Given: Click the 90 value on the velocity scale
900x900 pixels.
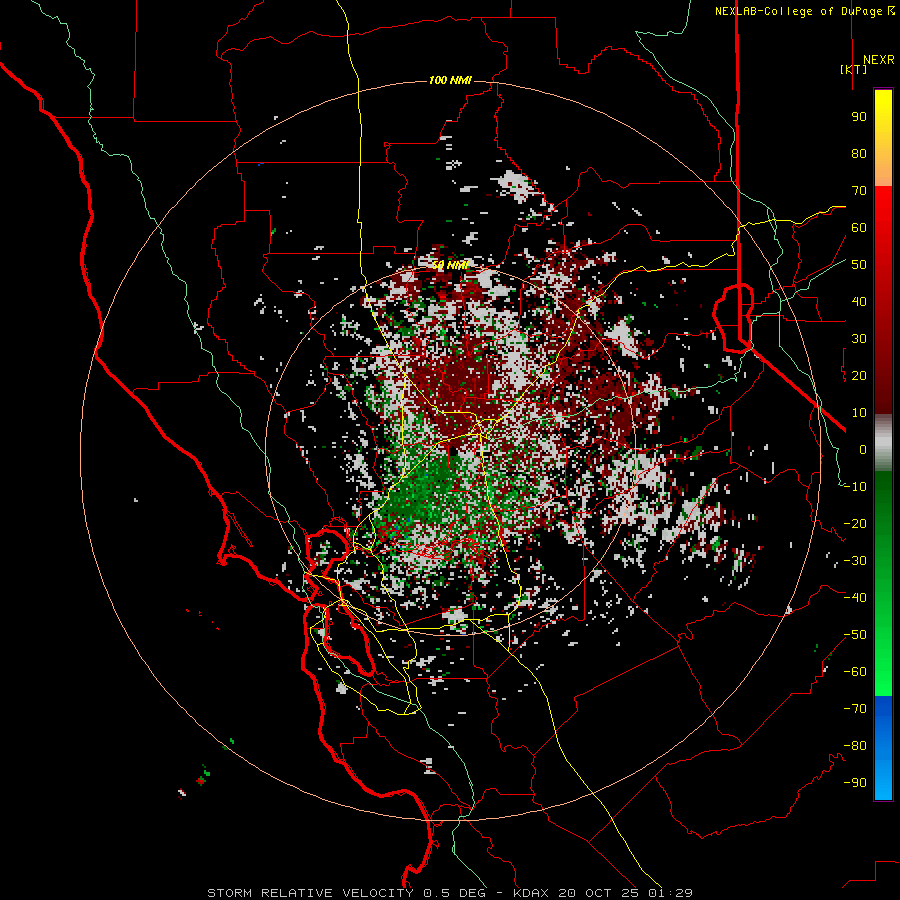Looking at the screenshot, I should point(859,117).
